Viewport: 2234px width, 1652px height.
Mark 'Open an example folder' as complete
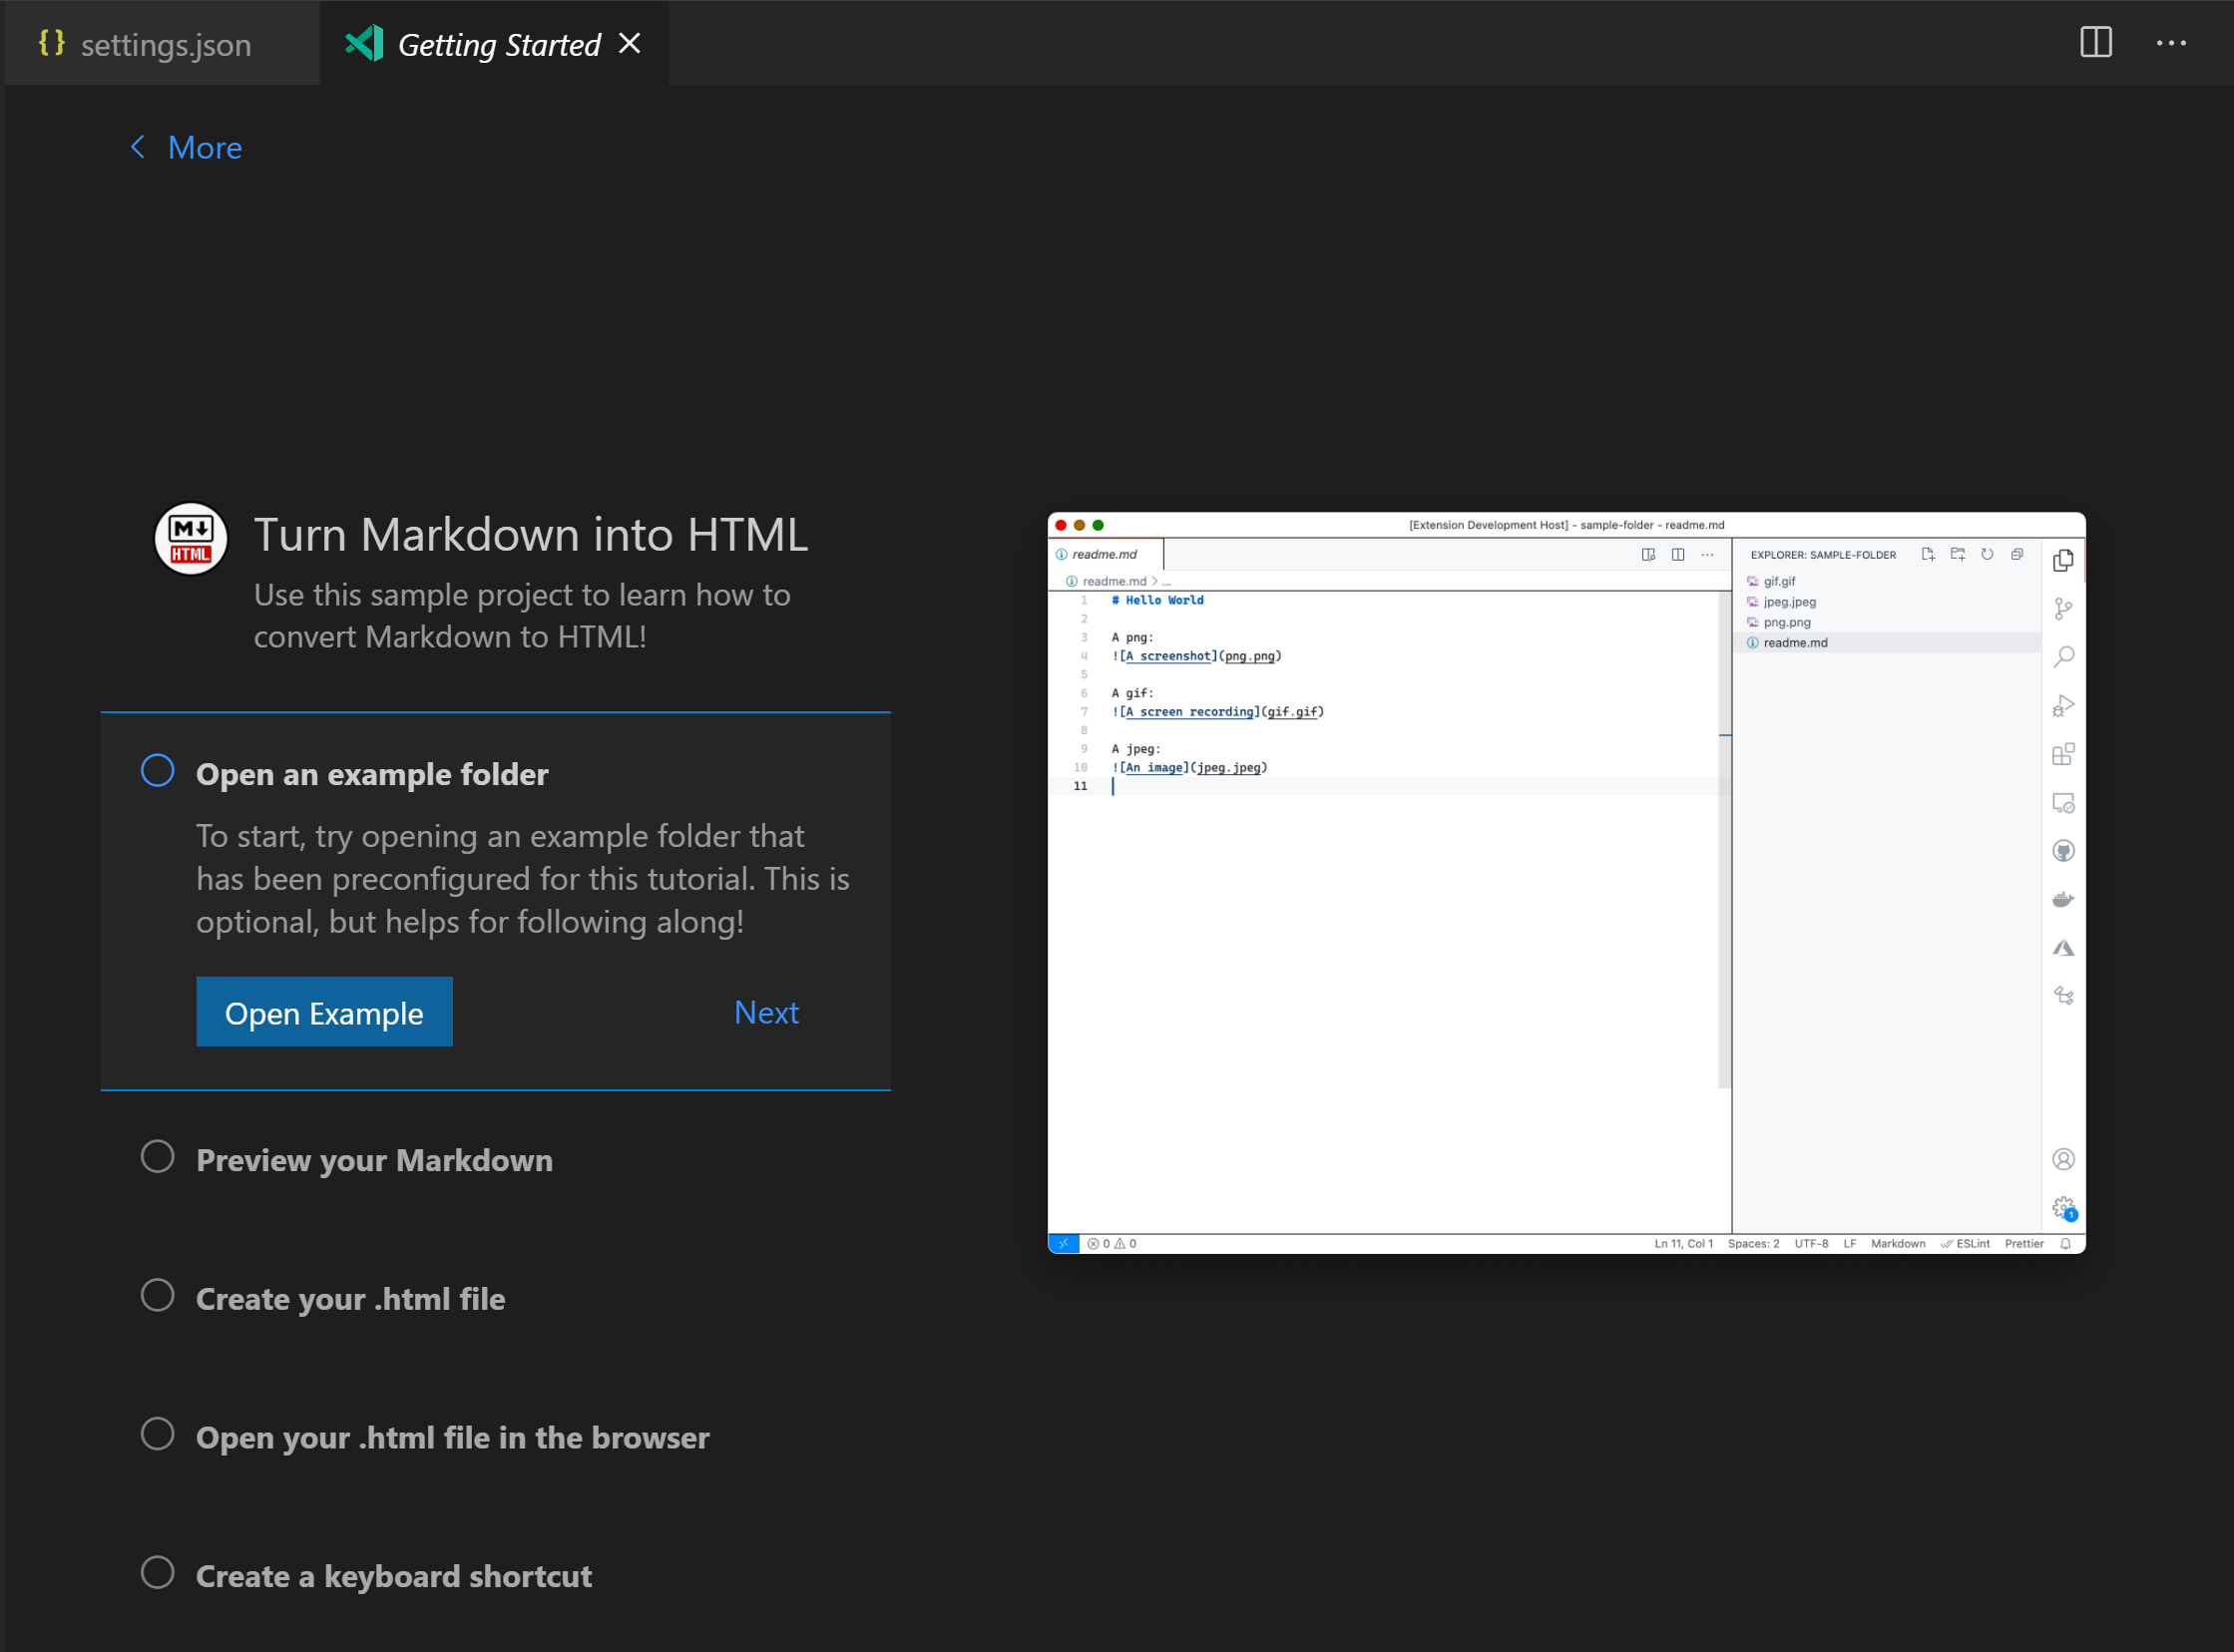[x=158, y=770]
